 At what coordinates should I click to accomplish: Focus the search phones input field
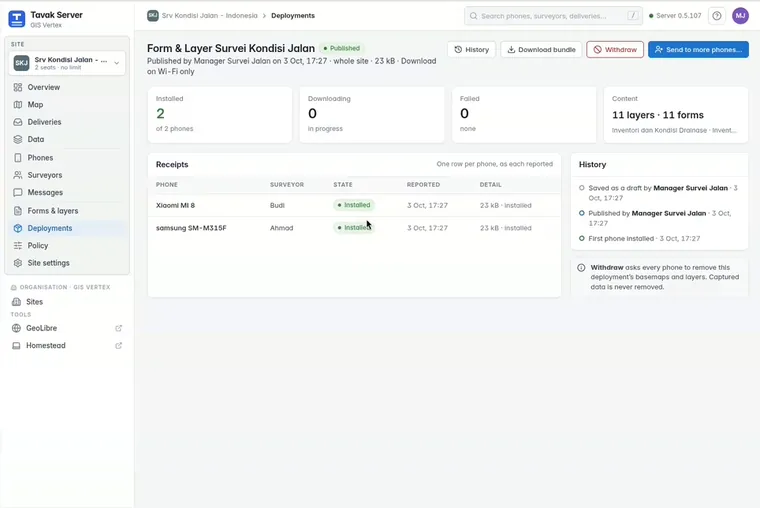click(x=553, y=16)
